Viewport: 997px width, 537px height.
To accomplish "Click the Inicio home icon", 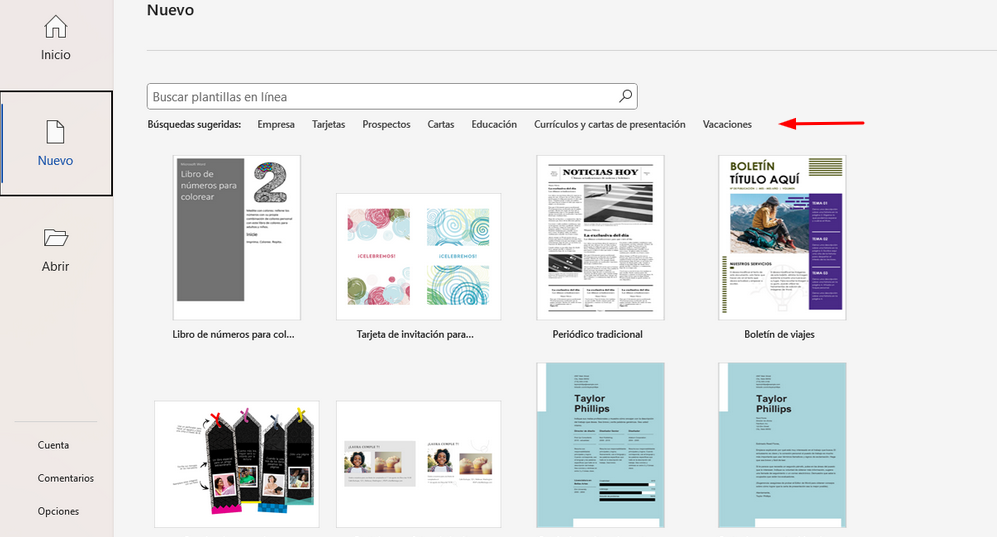I will pos(55,27).
